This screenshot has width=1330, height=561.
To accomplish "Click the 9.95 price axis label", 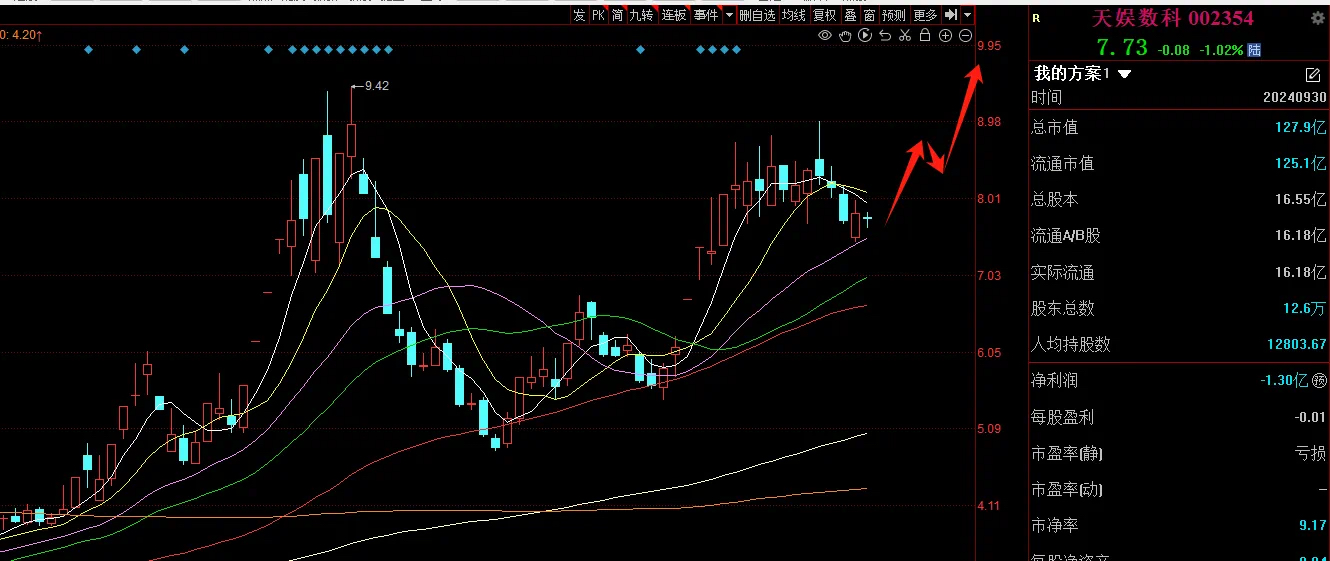I will point(989,46).
